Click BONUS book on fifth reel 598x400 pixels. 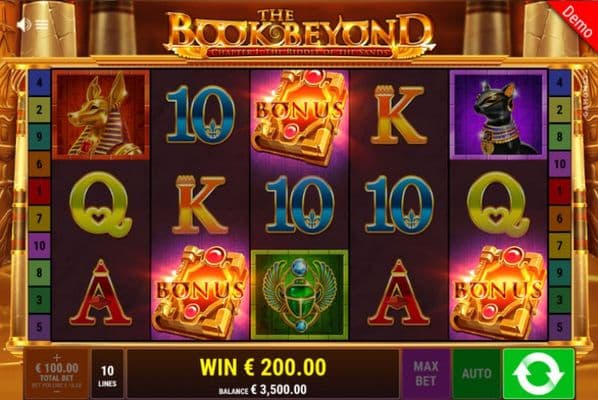tap(498, 293)
